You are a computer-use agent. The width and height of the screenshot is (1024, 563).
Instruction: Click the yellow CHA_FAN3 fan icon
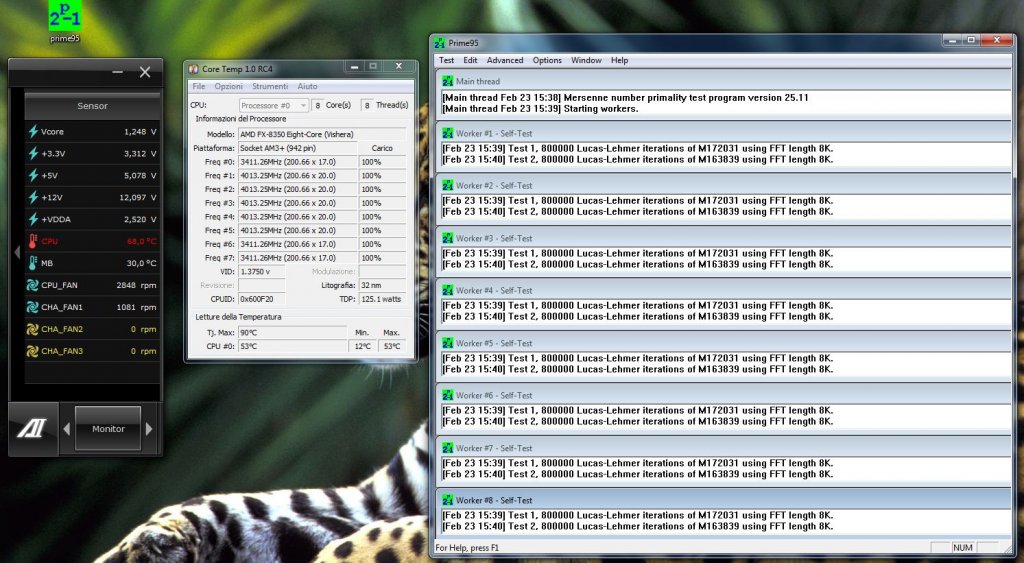coord(33,351)
